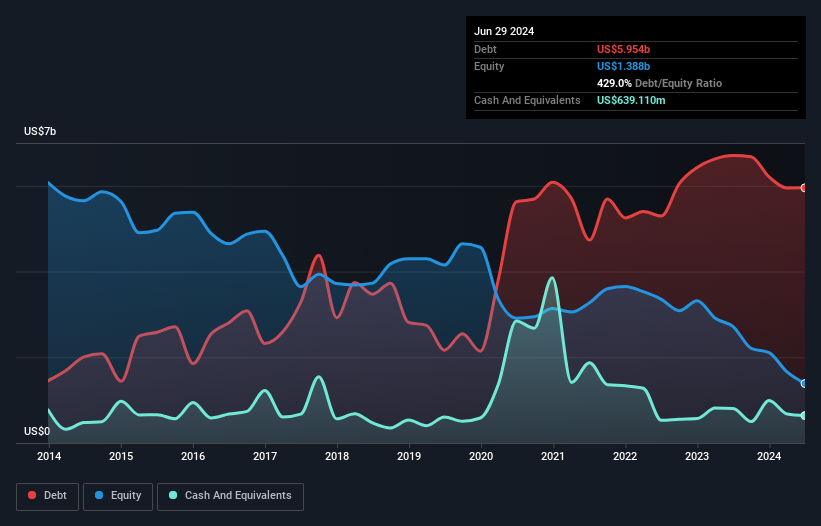
Task: Click the 2022 x-axis label
Action: coord(625,456)
